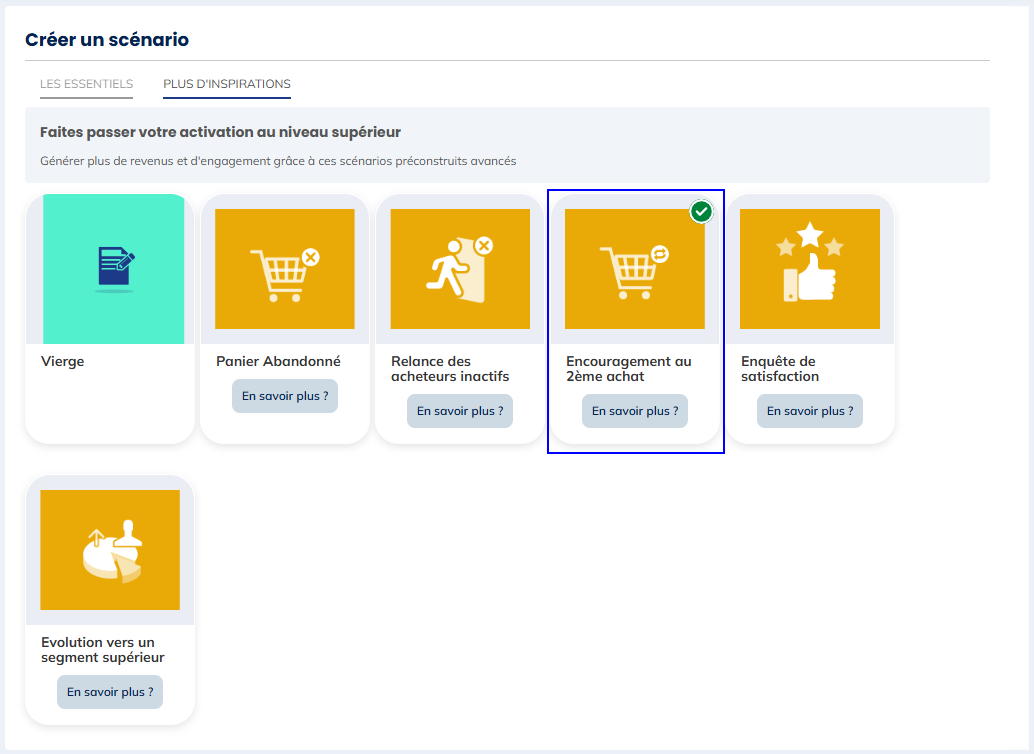Click the second-purchase cart refresh icon

pos(635,269)
